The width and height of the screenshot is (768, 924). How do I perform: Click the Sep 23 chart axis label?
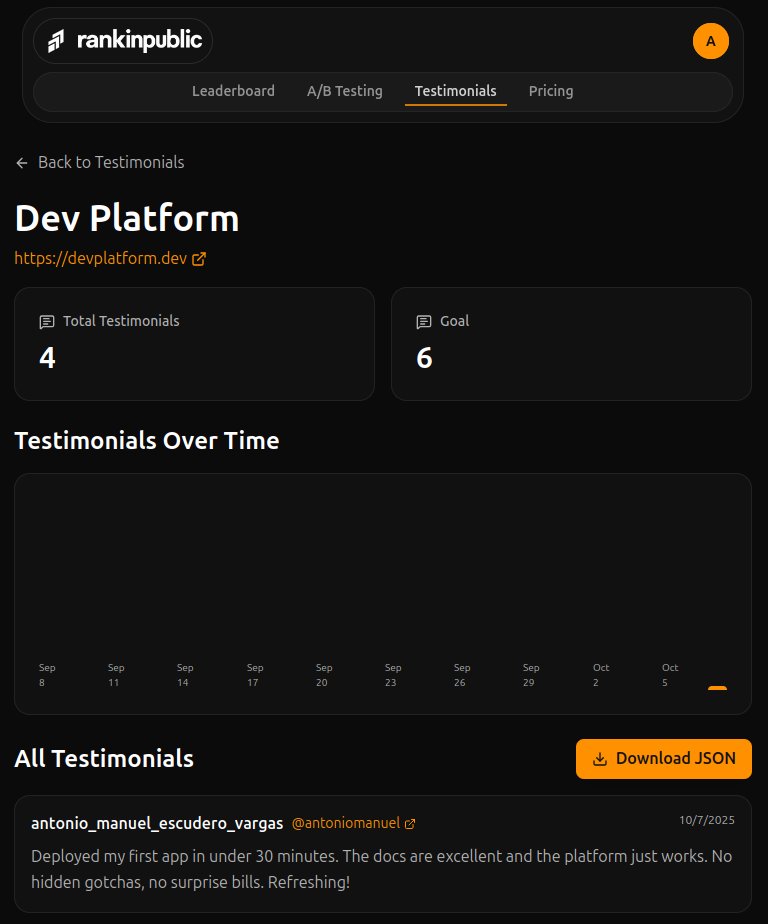tap(393, 675)
